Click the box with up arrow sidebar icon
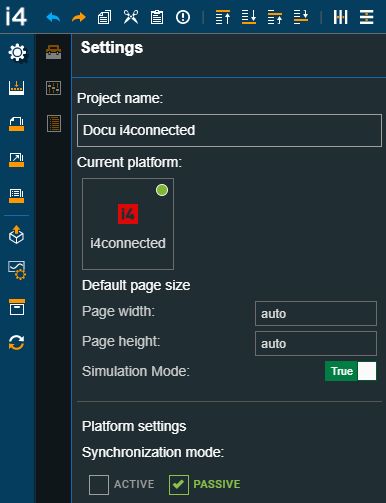The width and height of the screenshot is (386, 503). (x=16, y=235)
